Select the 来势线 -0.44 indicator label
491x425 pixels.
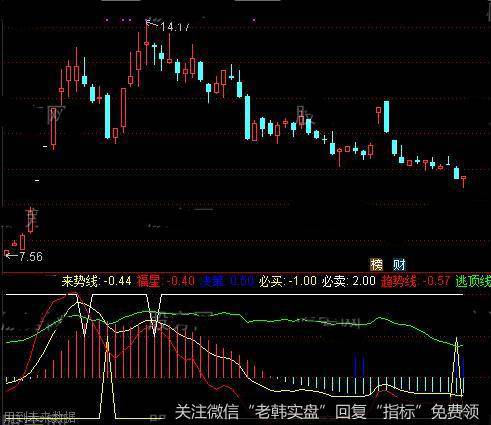click(96, 281)
